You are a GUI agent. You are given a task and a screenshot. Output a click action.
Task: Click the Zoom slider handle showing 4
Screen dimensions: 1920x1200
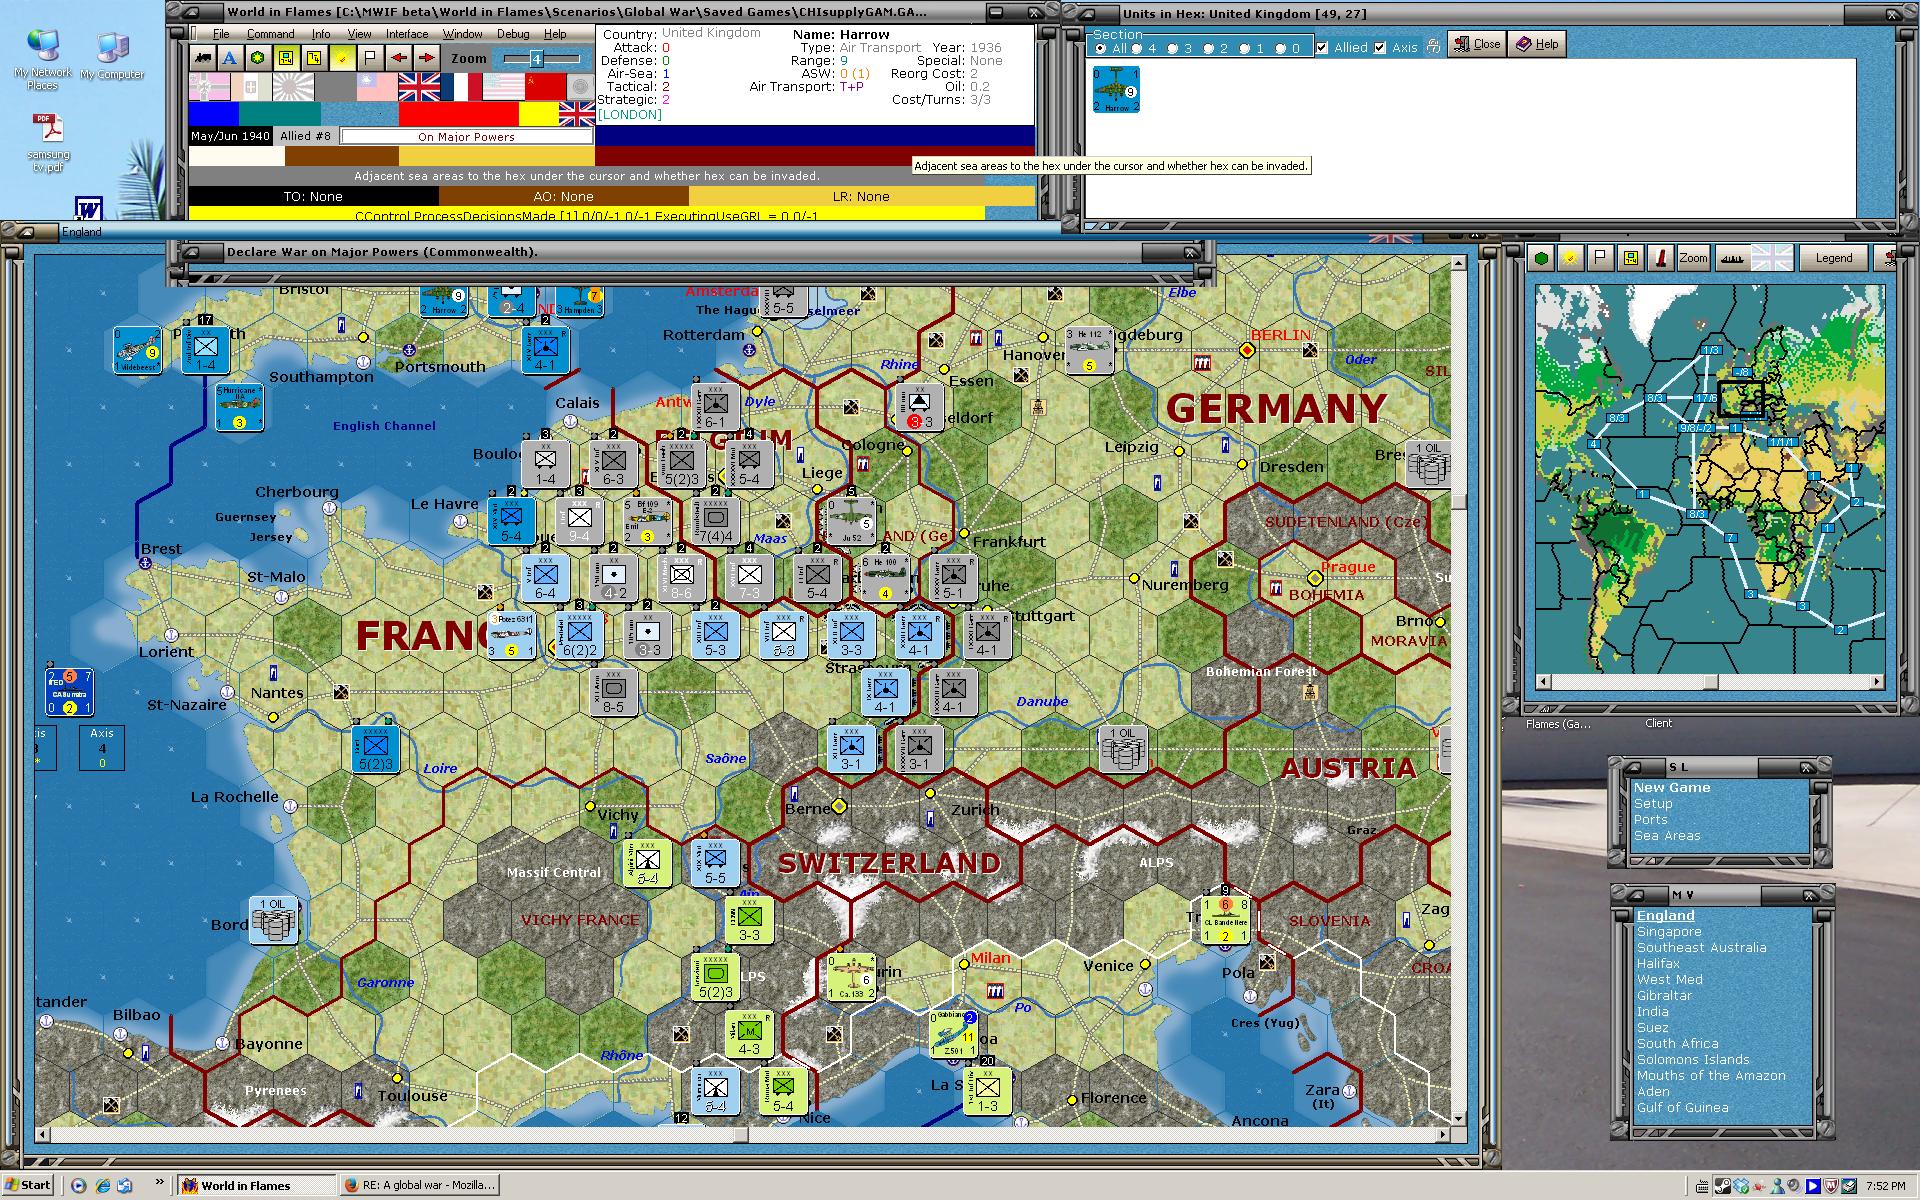(x=535, y=59)
